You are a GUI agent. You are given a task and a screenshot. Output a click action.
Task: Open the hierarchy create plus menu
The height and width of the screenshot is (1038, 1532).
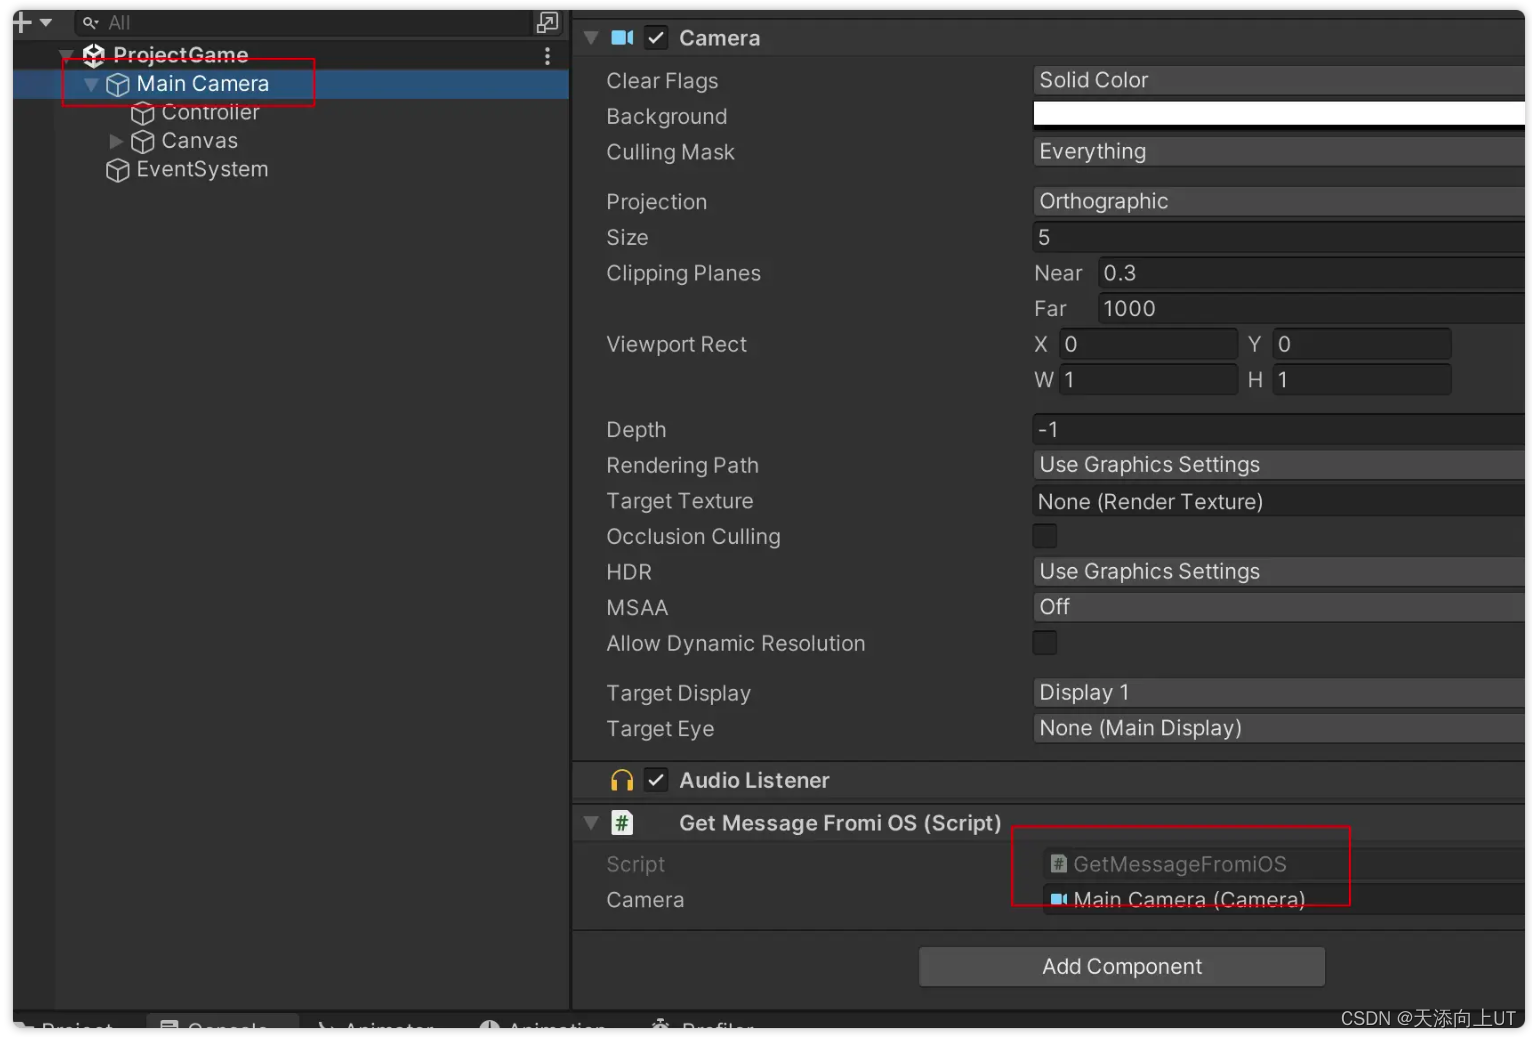tap(31, 22)
